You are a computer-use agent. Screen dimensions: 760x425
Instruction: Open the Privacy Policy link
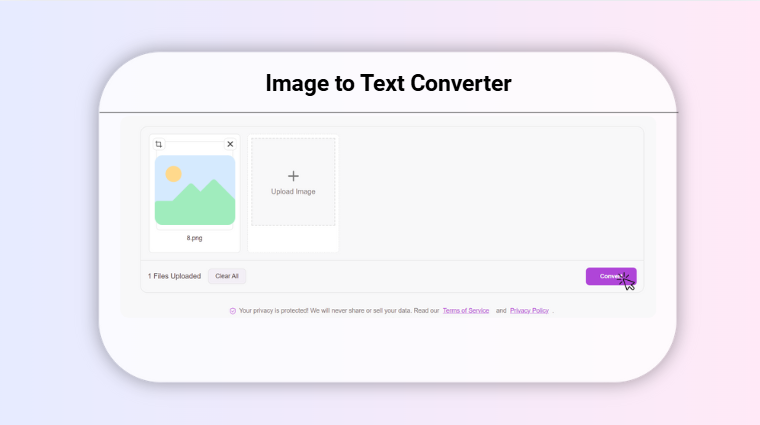[529, 311]
